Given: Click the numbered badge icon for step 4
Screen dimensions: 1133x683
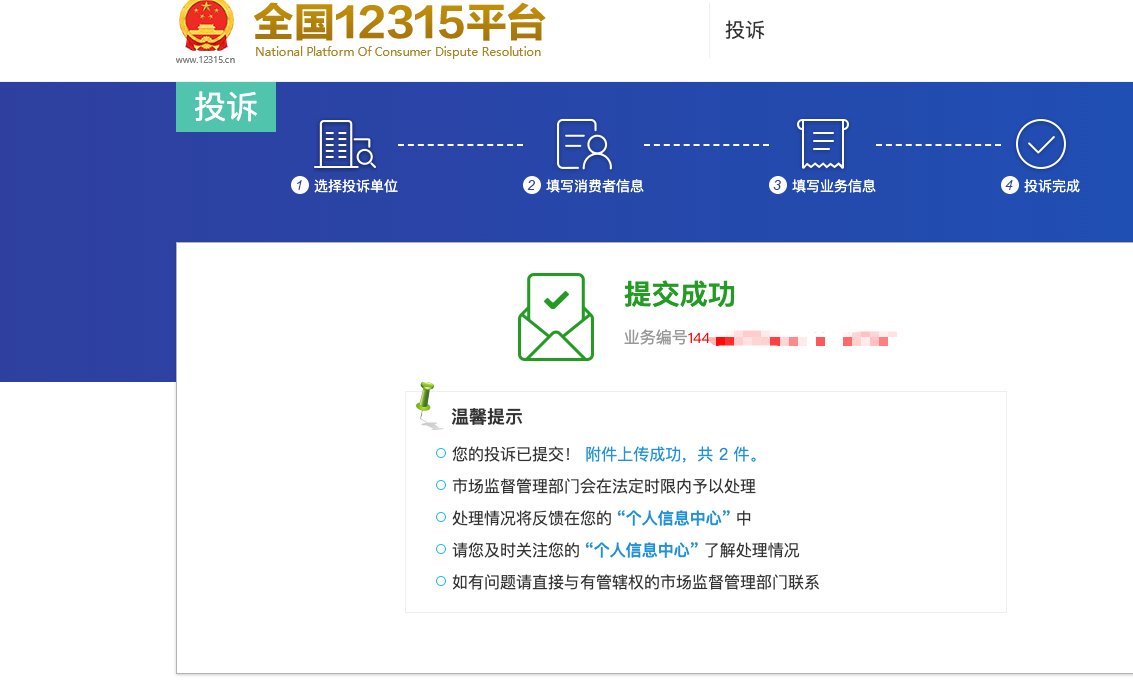Looking at the screenshot, I should pyautogui.click(x=1008, y=185).
